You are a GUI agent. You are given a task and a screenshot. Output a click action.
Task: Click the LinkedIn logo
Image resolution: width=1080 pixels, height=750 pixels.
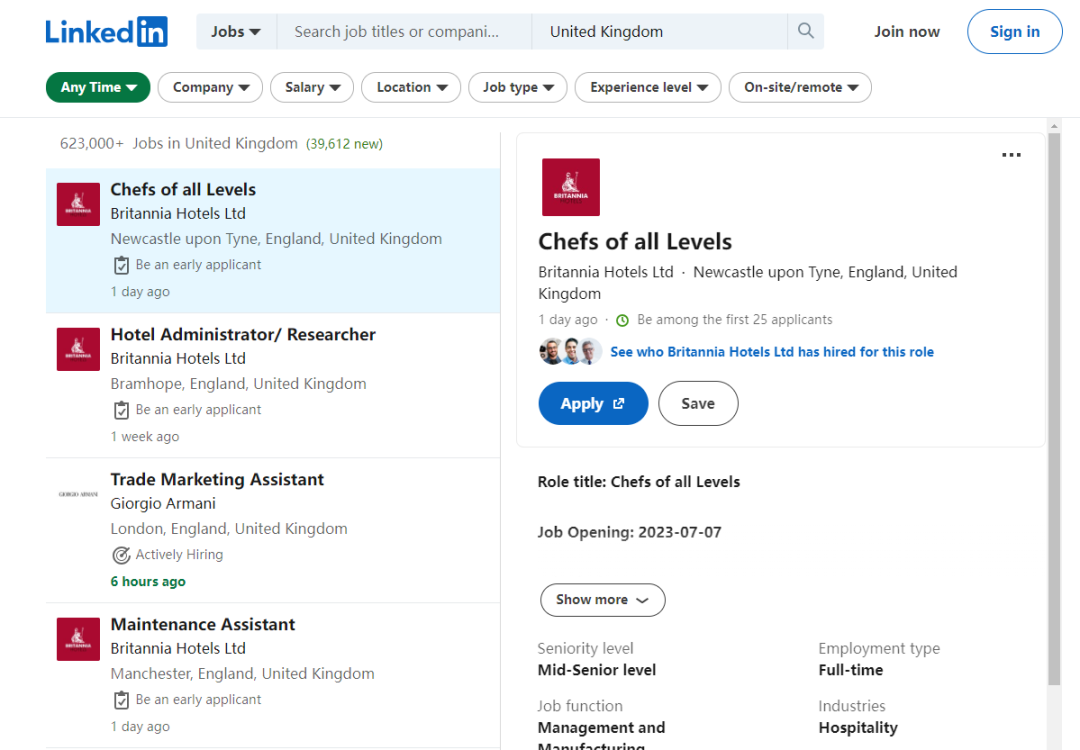[106, 32]
